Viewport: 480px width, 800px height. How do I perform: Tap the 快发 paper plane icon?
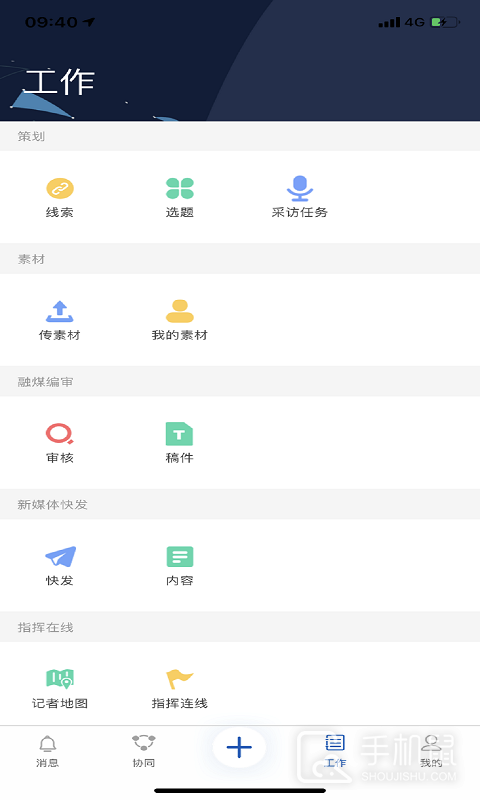point(60,557)
